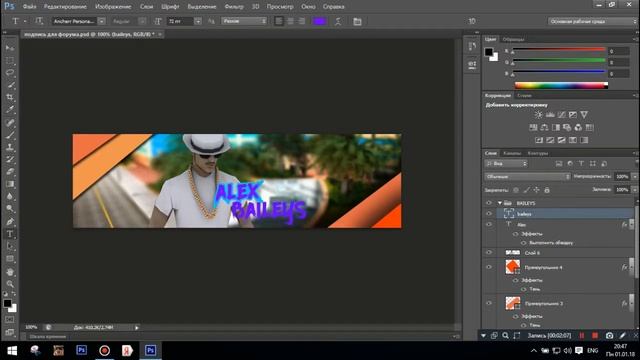Open the layer filter kind dropdown
The image size is (640, 360).
(506, 164)
